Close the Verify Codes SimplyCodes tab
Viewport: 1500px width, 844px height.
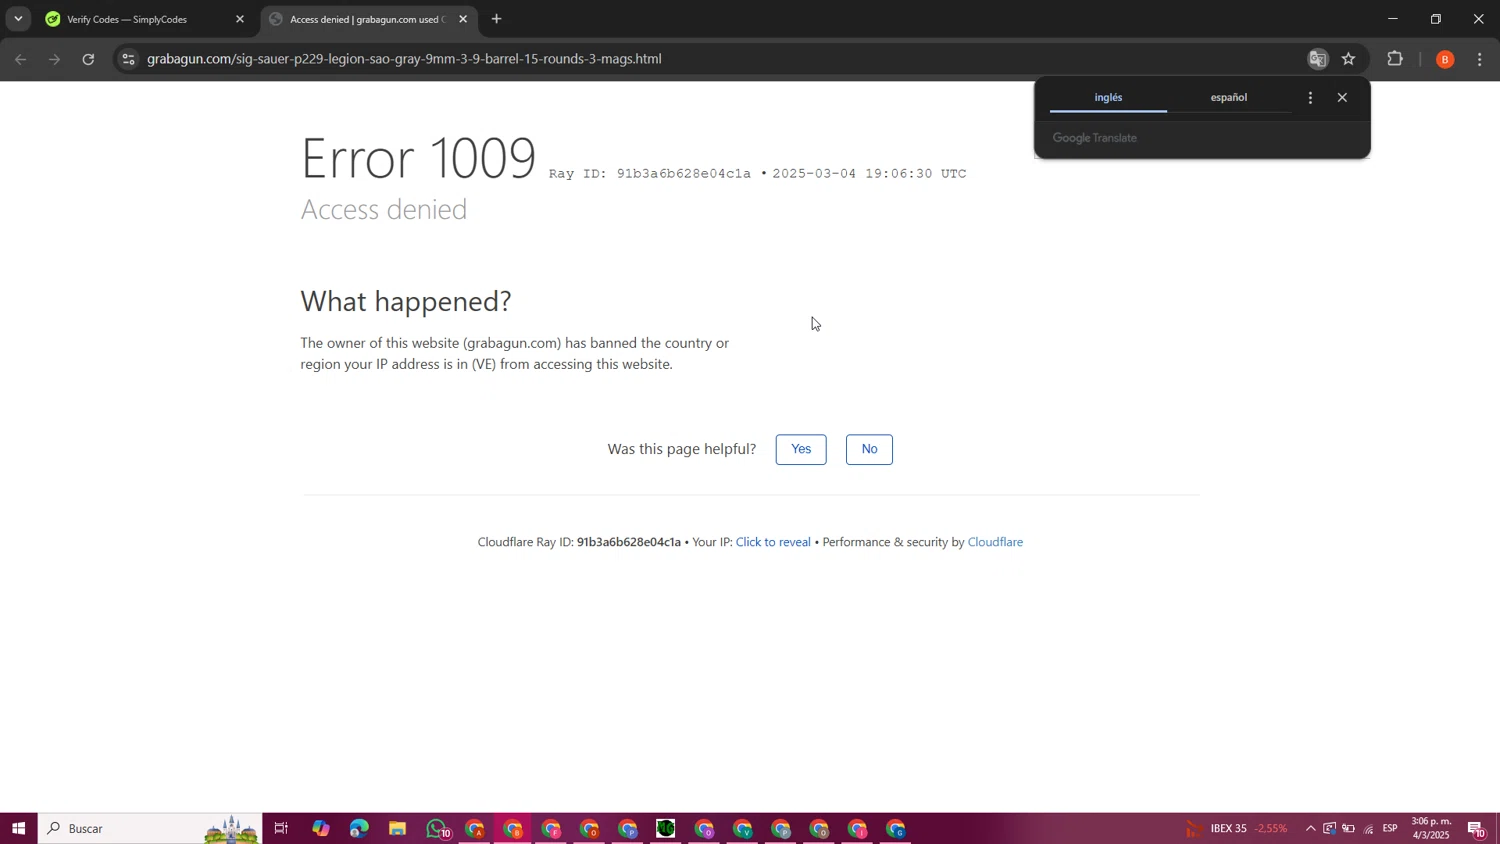240,19
